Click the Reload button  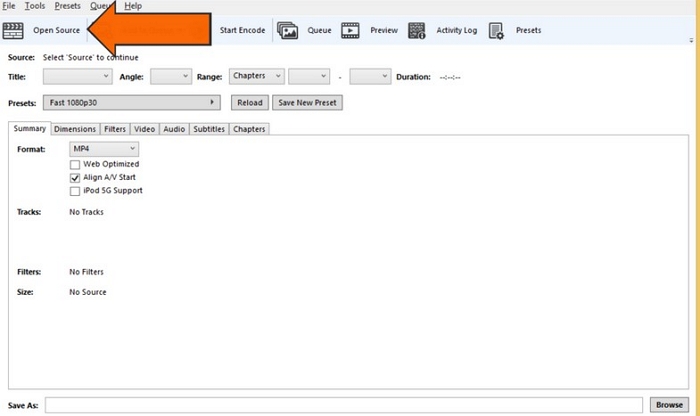(x=250, y=102)
